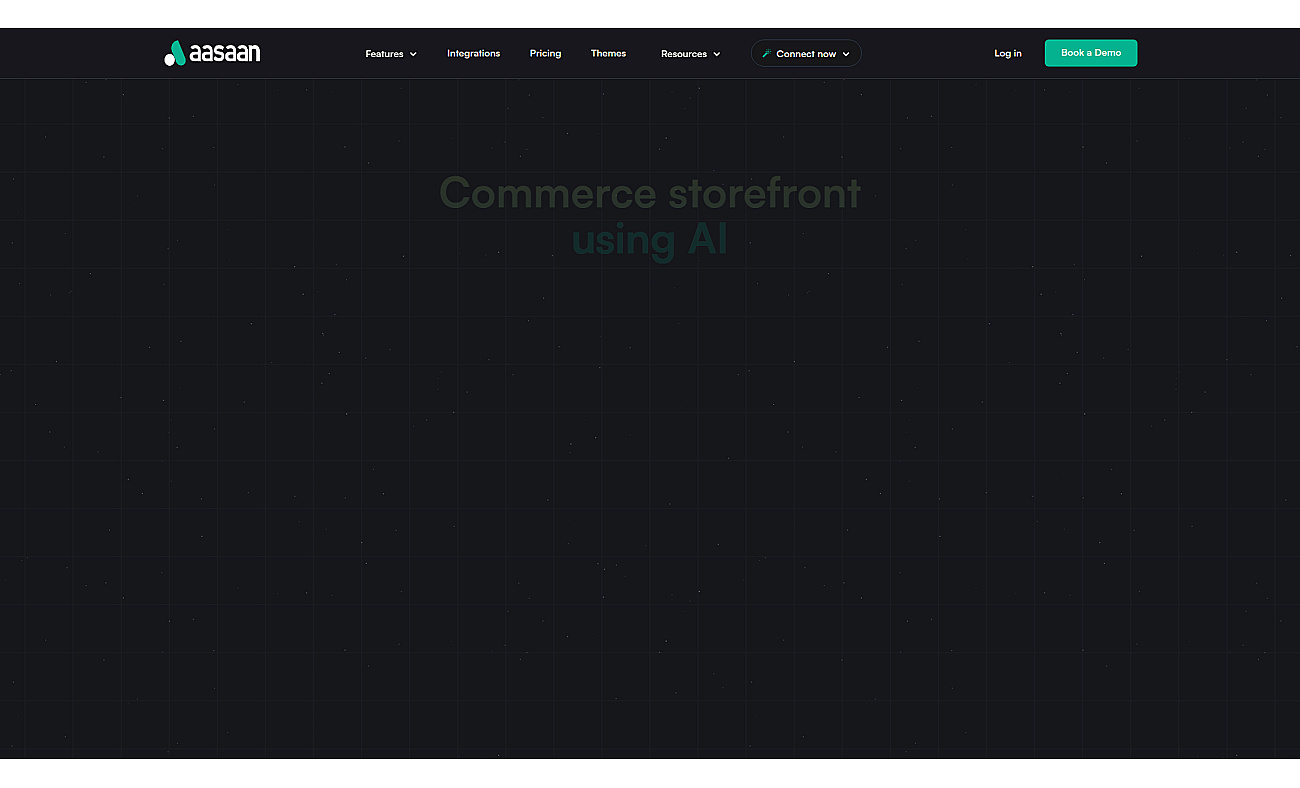1300x788 pixels.
Task: Expand the Resources dropdown chevron
Action: point(716,54)
